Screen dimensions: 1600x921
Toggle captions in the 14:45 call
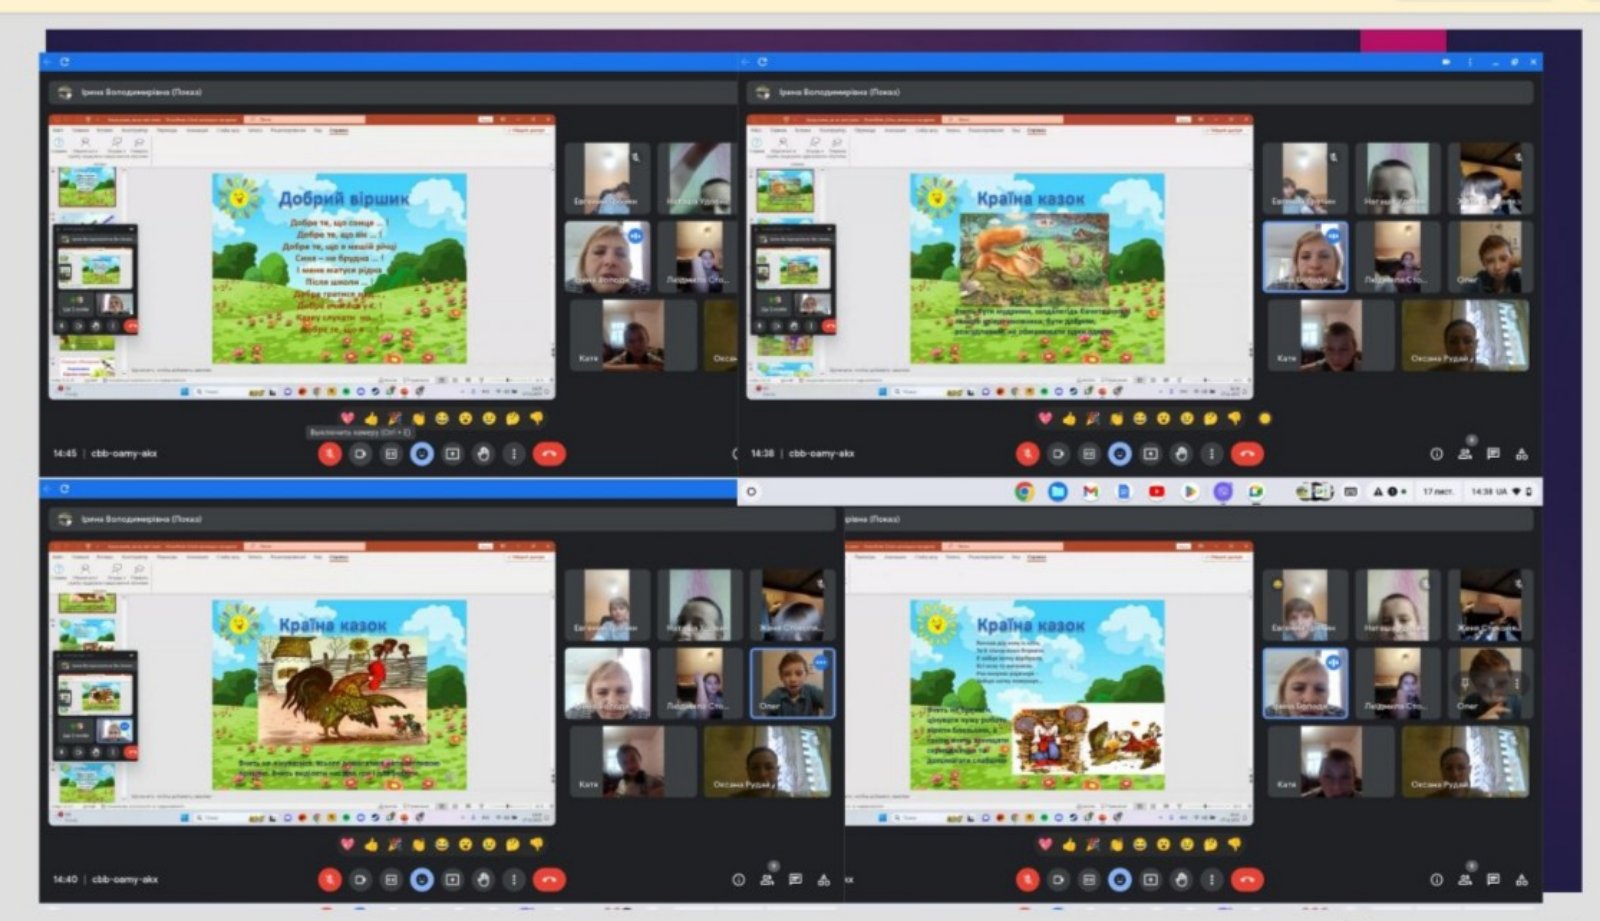pos(391,454)
